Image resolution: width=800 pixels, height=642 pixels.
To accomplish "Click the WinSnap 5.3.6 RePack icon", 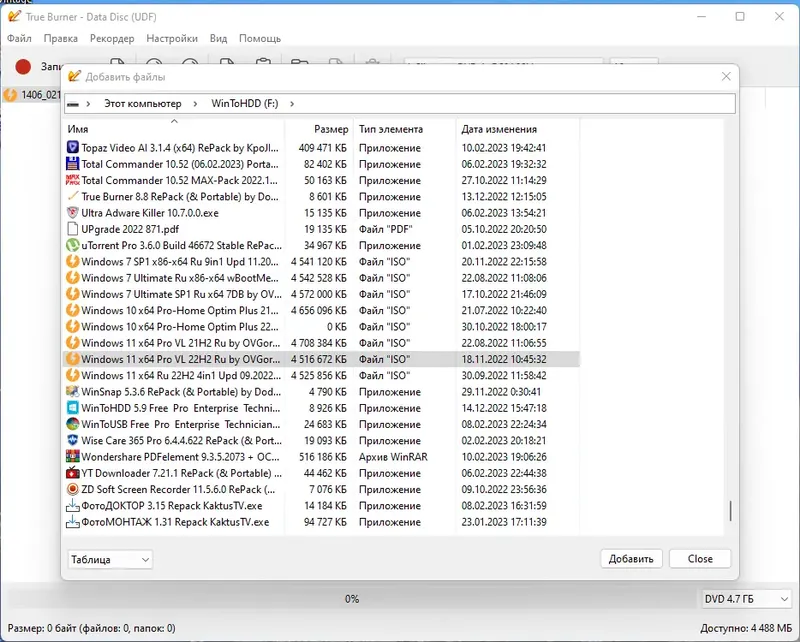I will (73, 392).
